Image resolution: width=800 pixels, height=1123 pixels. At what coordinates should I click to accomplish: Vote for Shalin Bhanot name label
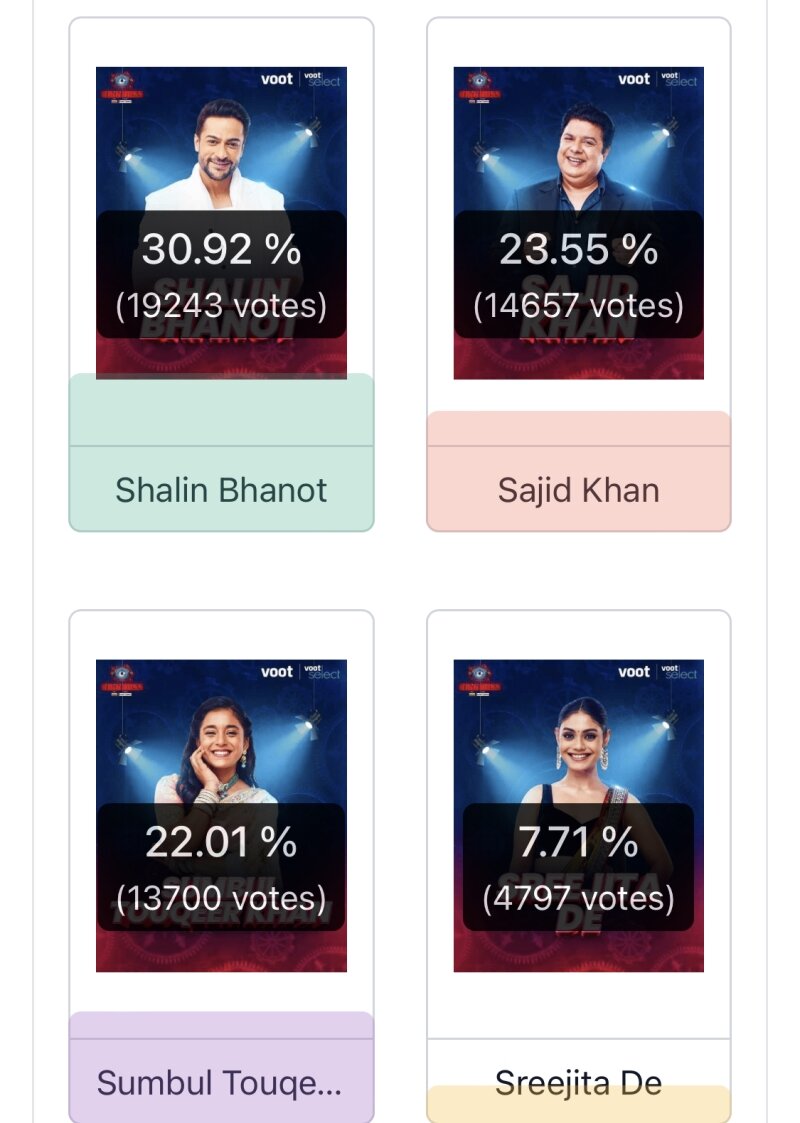[221, 490]
